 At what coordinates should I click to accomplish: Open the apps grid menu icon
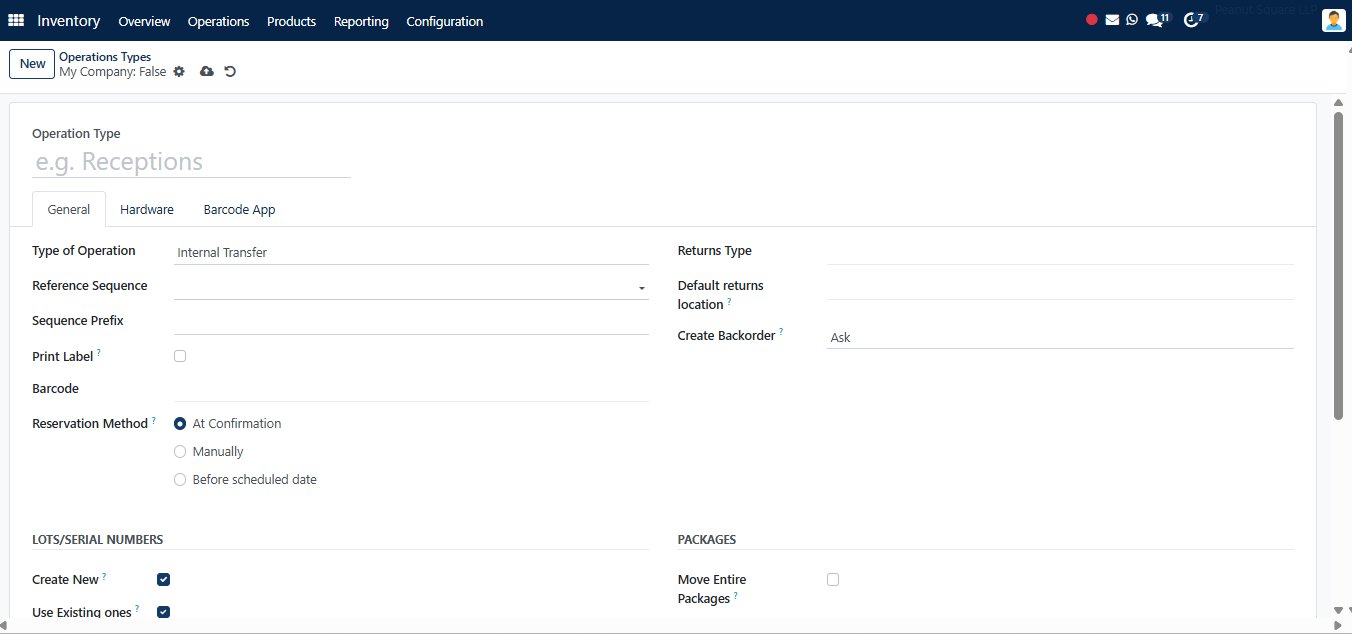coord(16,20)
